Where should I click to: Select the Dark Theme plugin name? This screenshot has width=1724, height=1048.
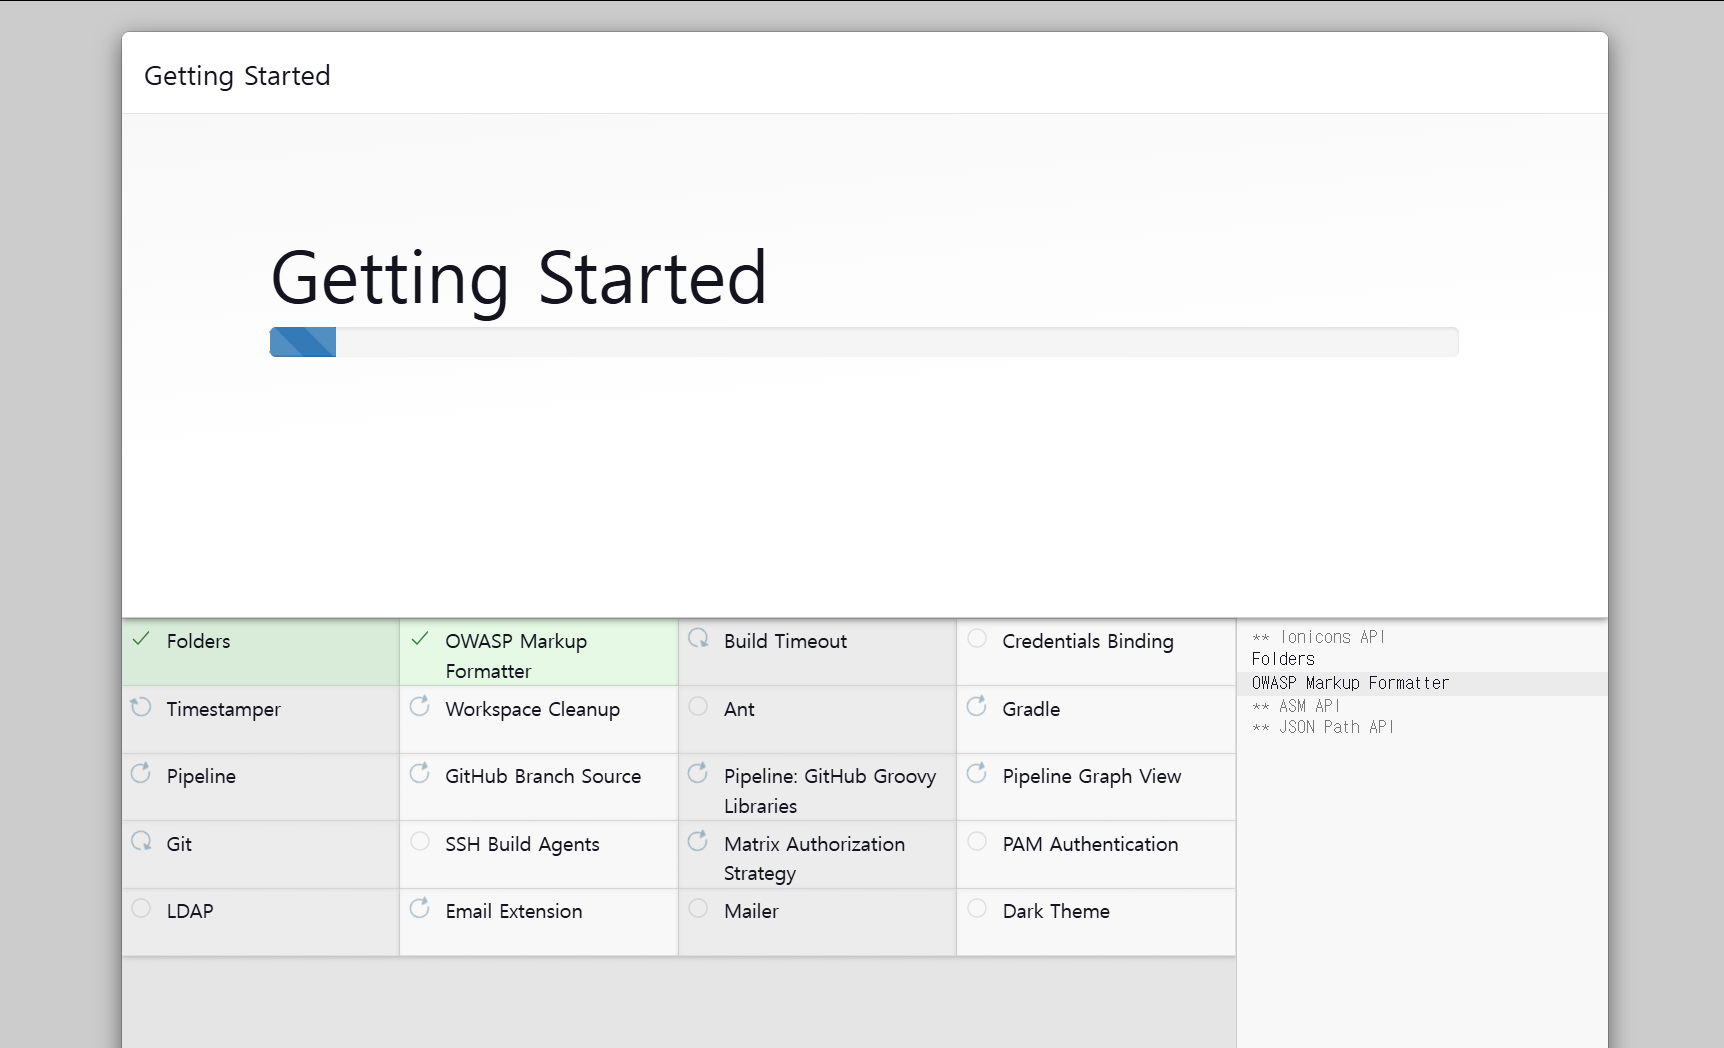[x=1056, y=911]
